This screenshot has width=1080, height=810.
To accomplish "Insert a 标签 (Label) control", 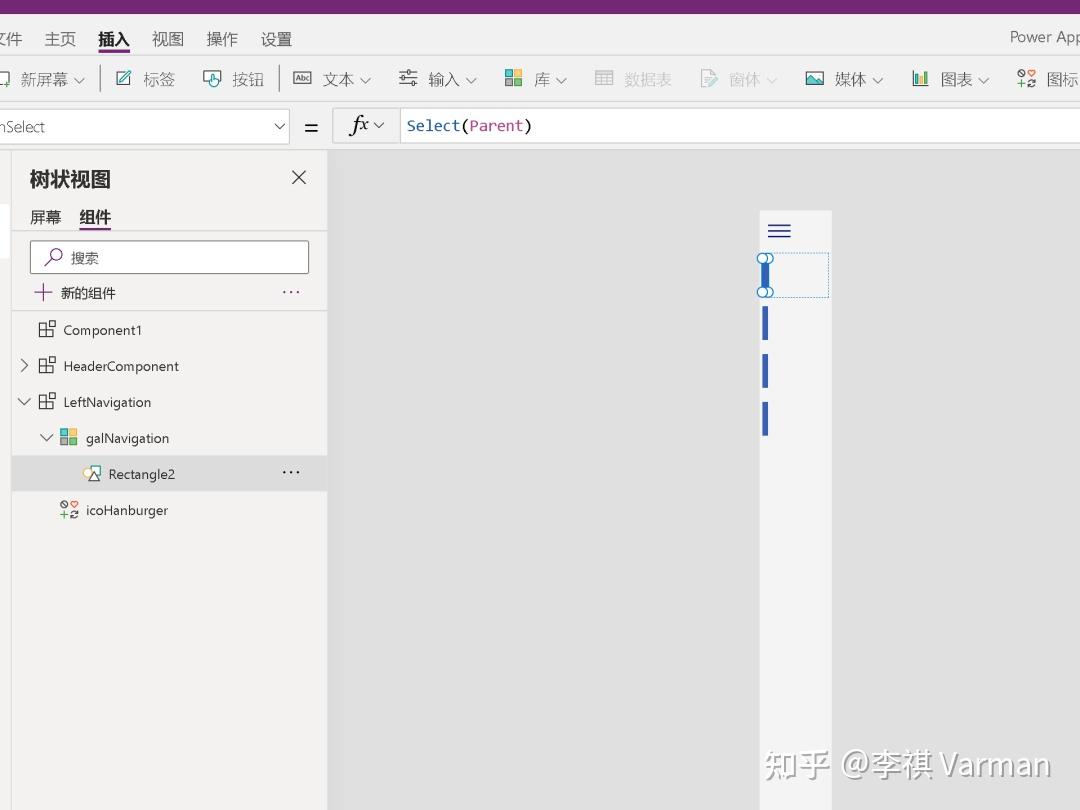I will (156, 78).
